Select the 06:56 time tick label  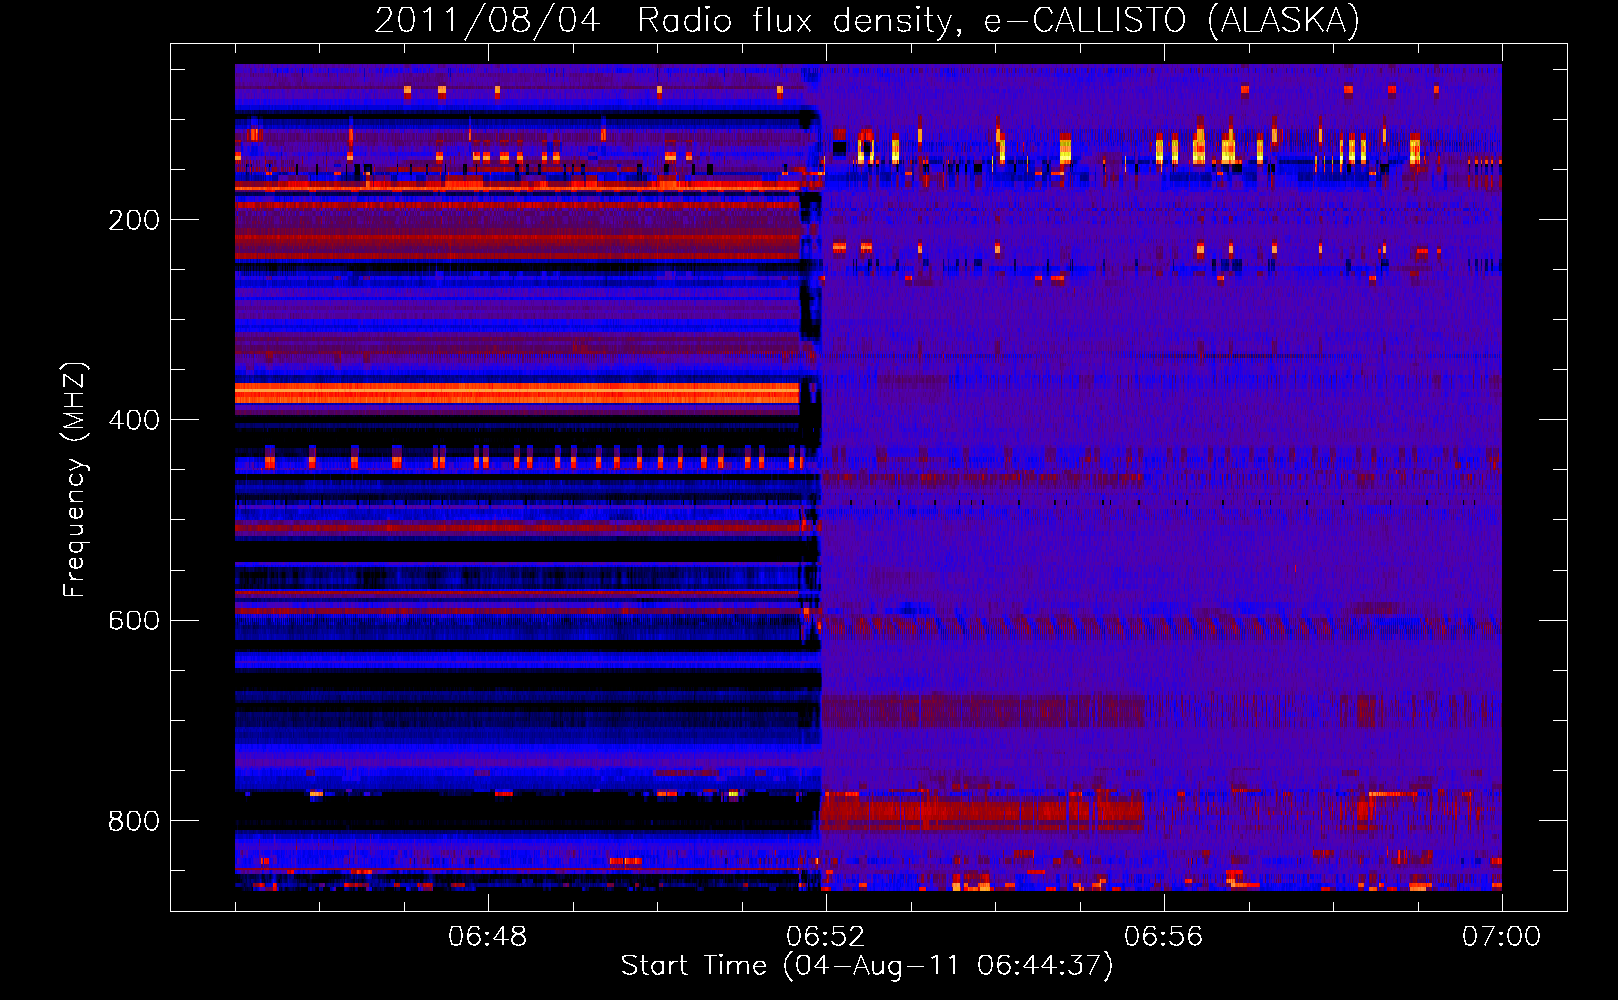(x=1164, y=937)
